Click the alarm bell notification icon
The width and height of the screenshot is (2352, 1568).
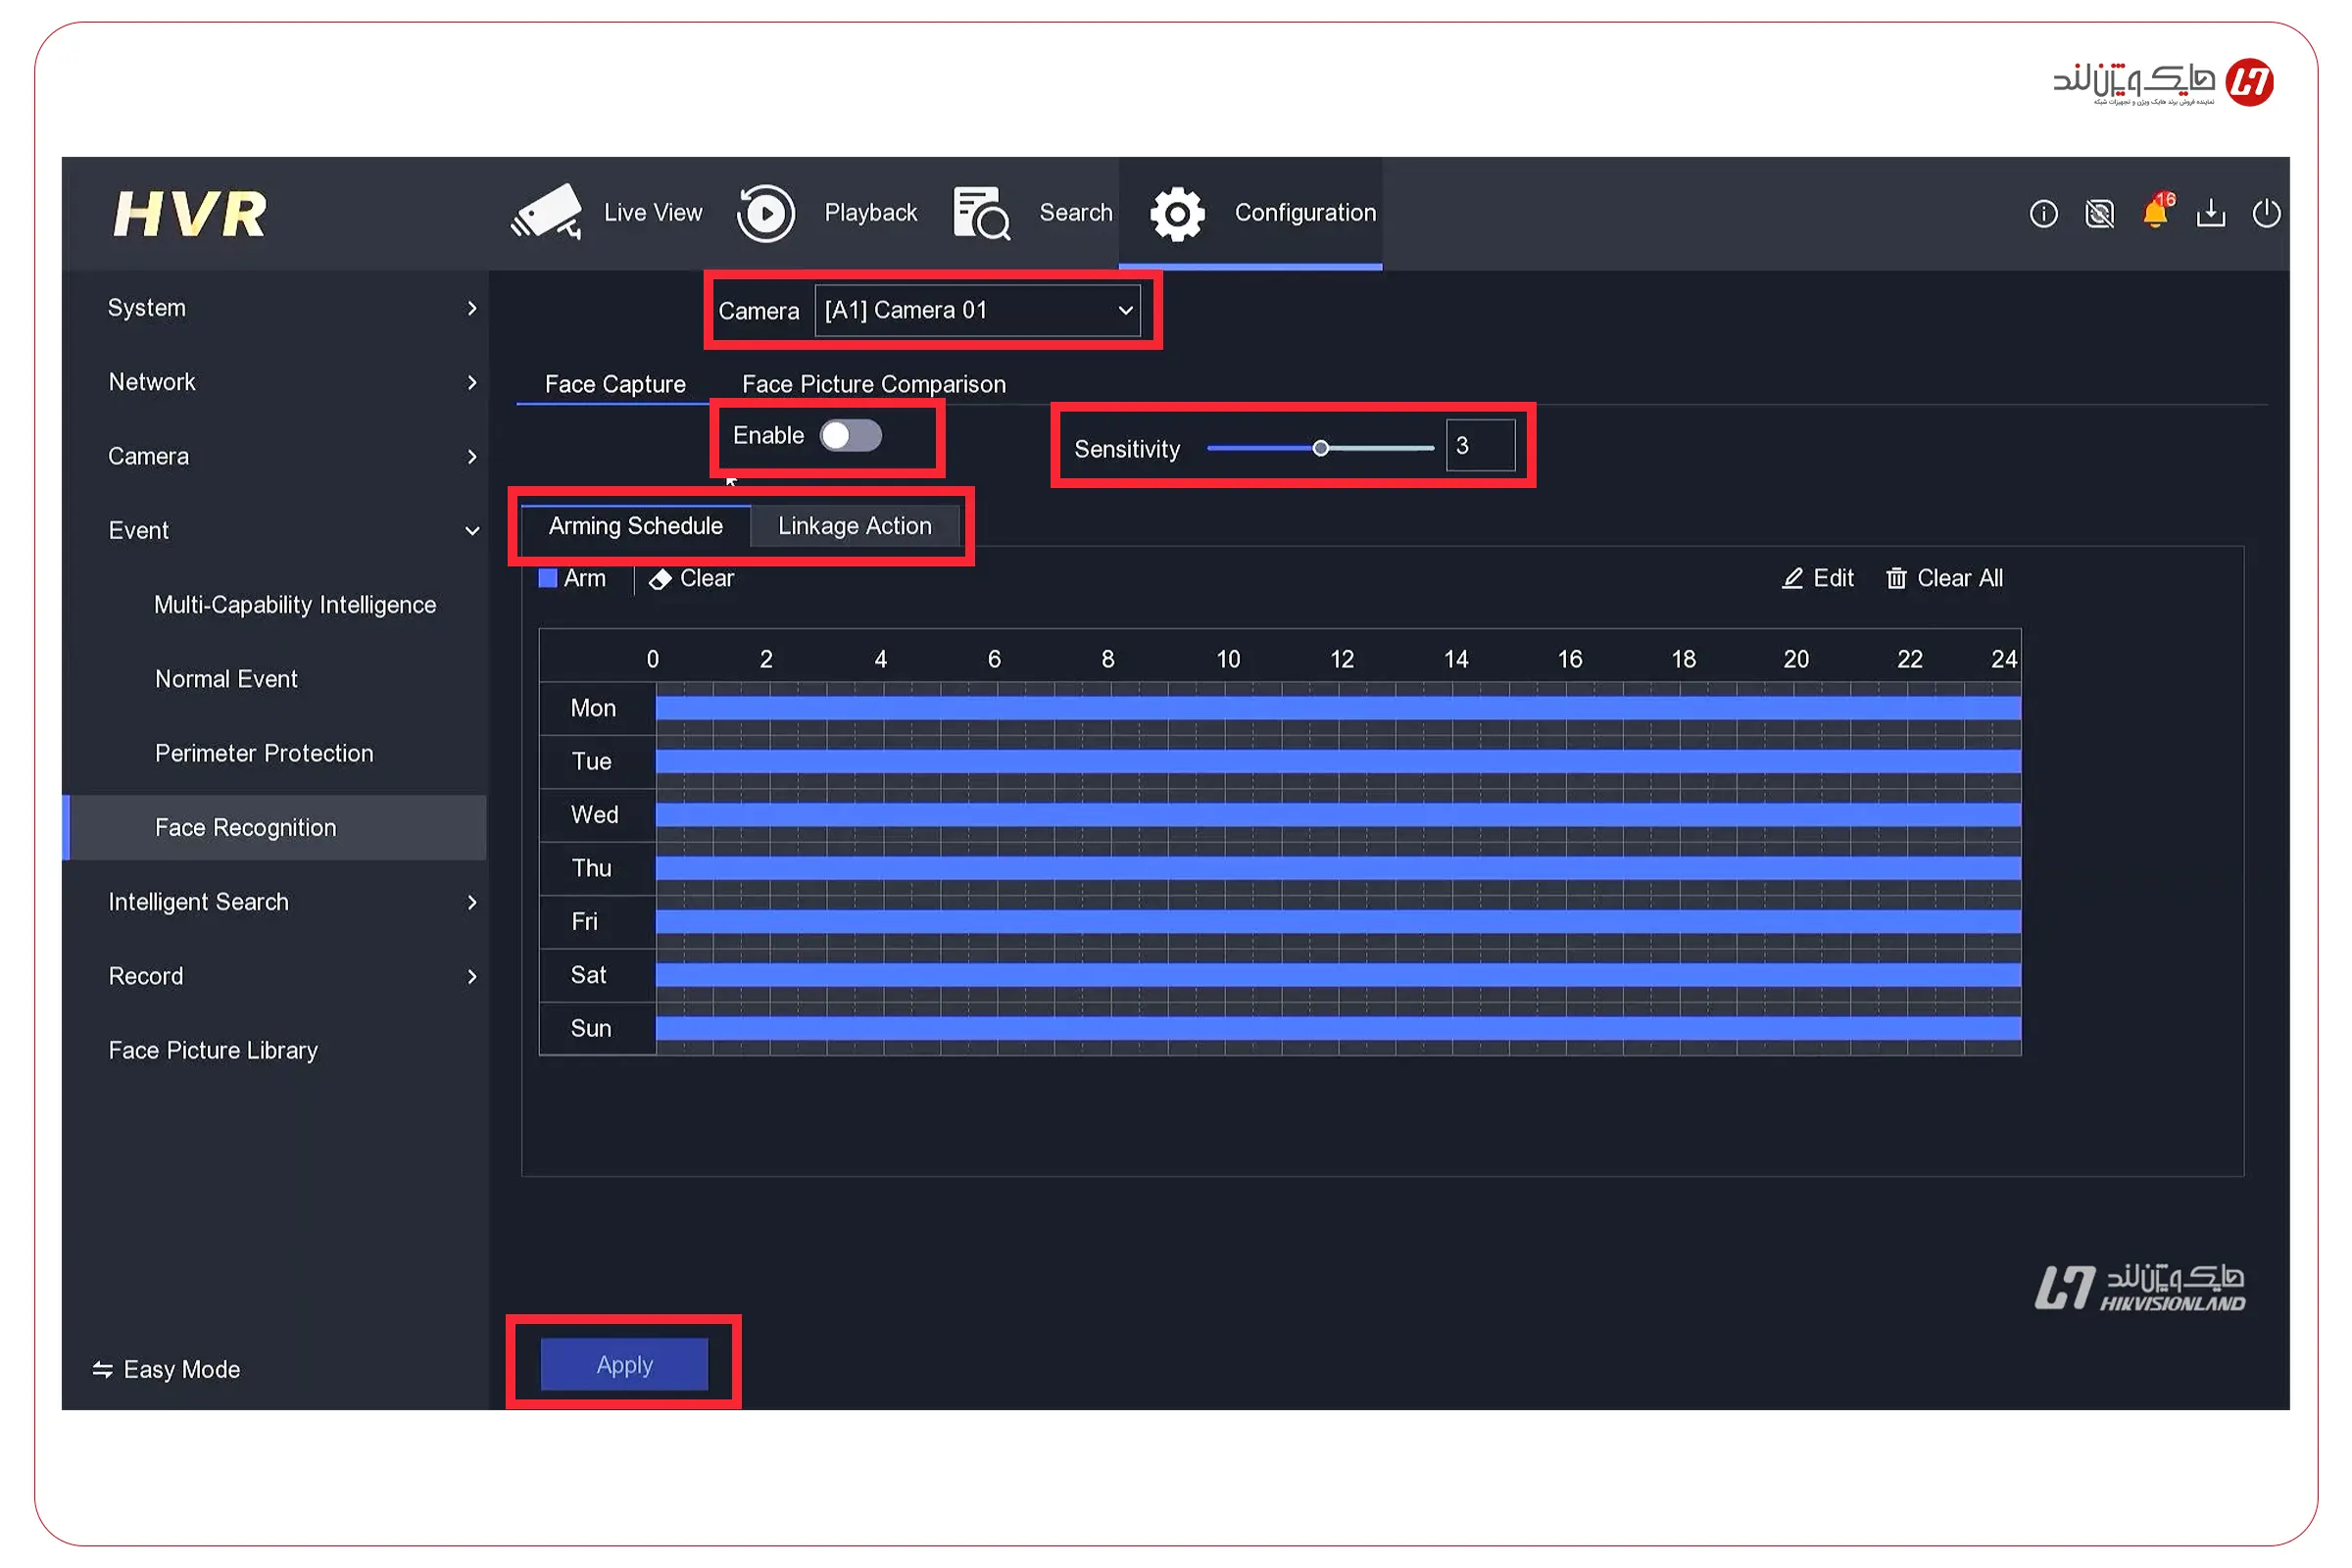tap(2155, 213)
